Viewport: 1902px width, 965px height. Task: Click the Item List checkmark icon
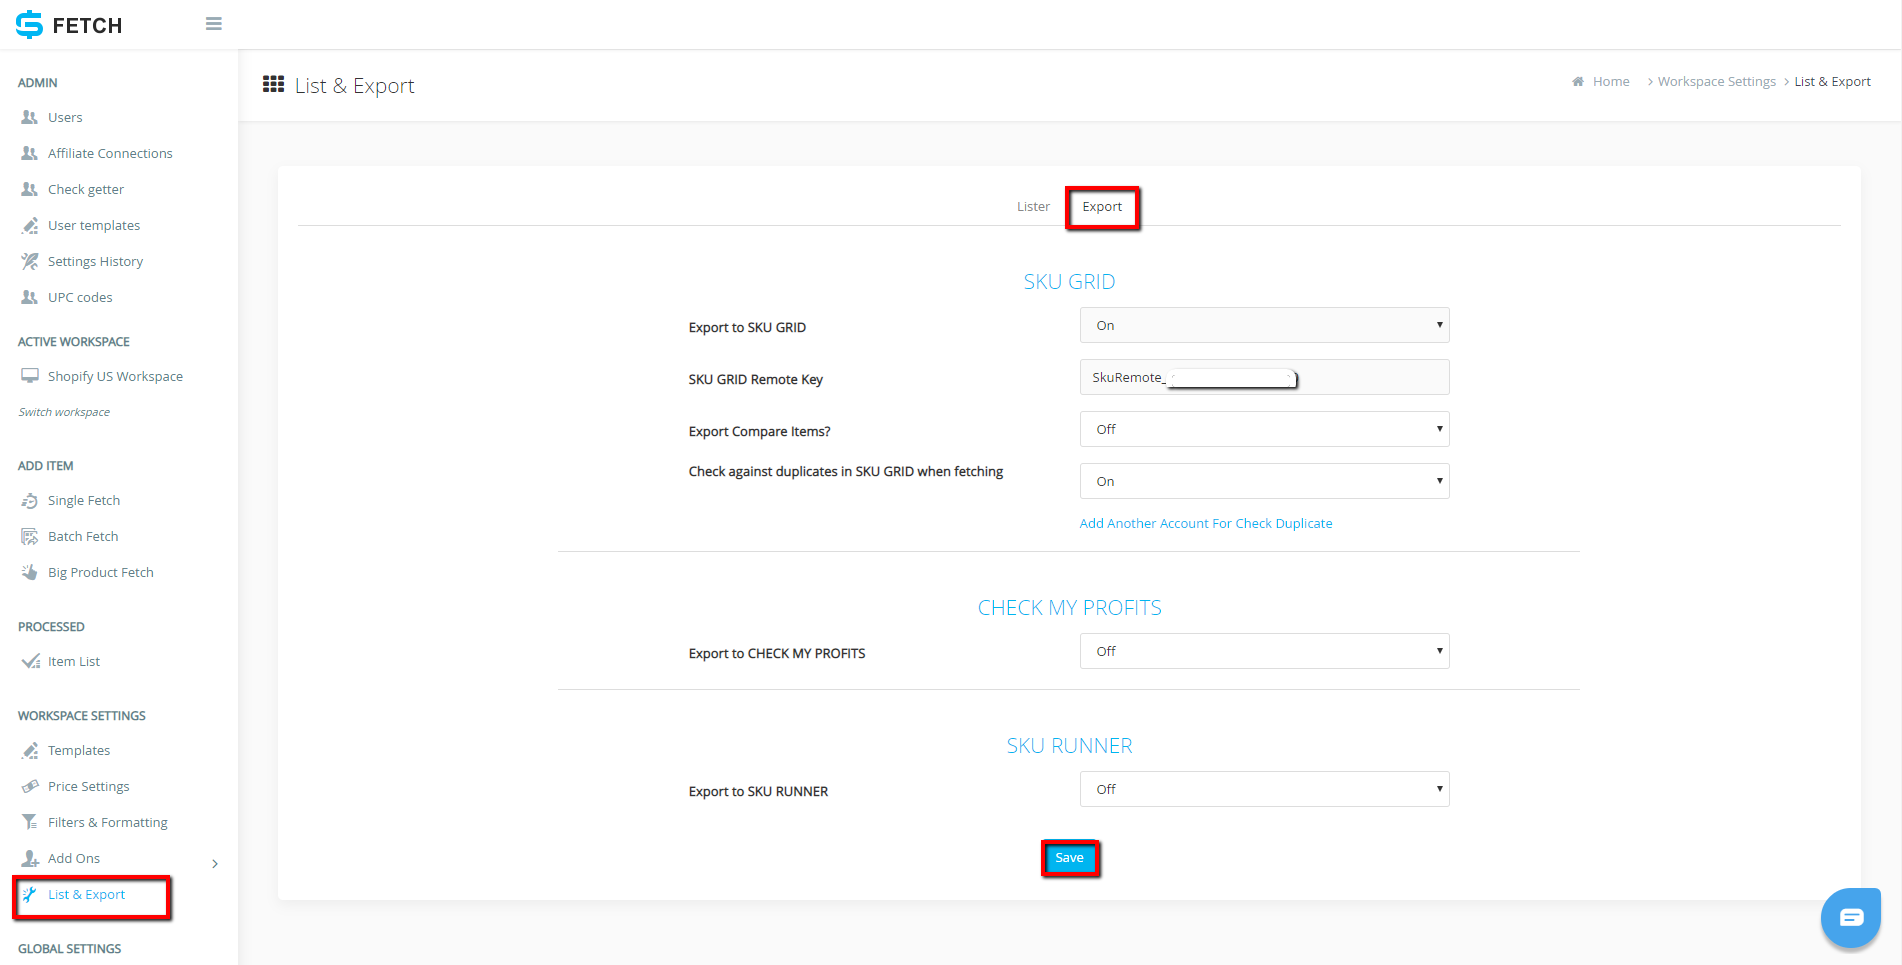(x=31, y=661)
